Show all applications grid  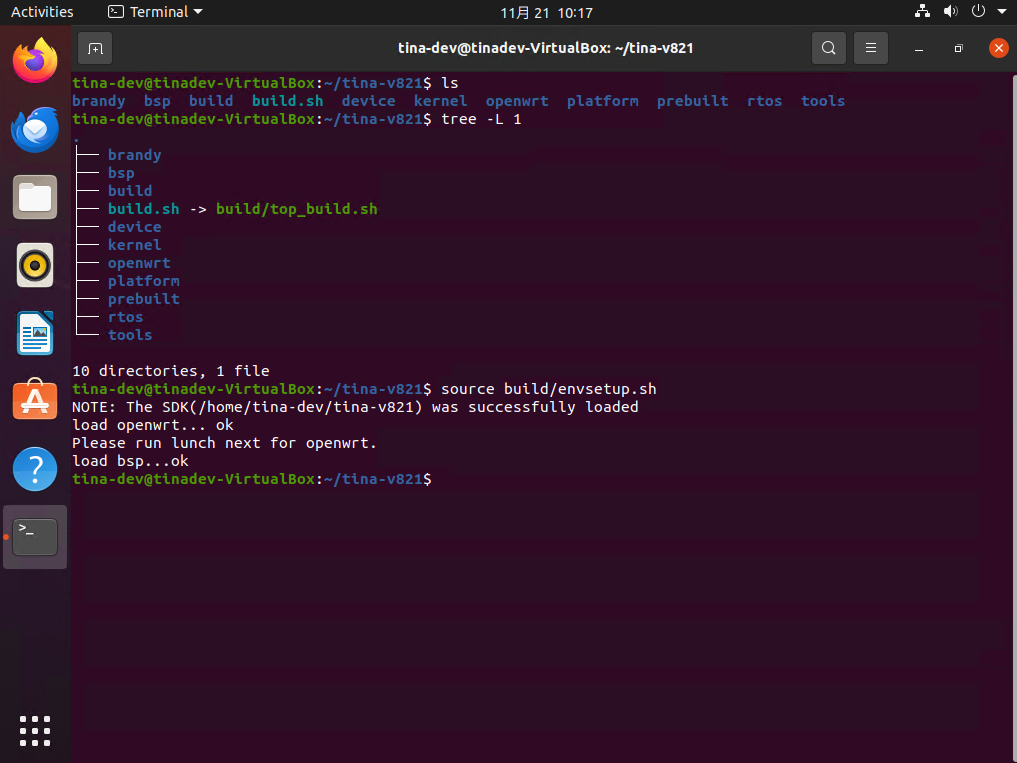[35, 730]
